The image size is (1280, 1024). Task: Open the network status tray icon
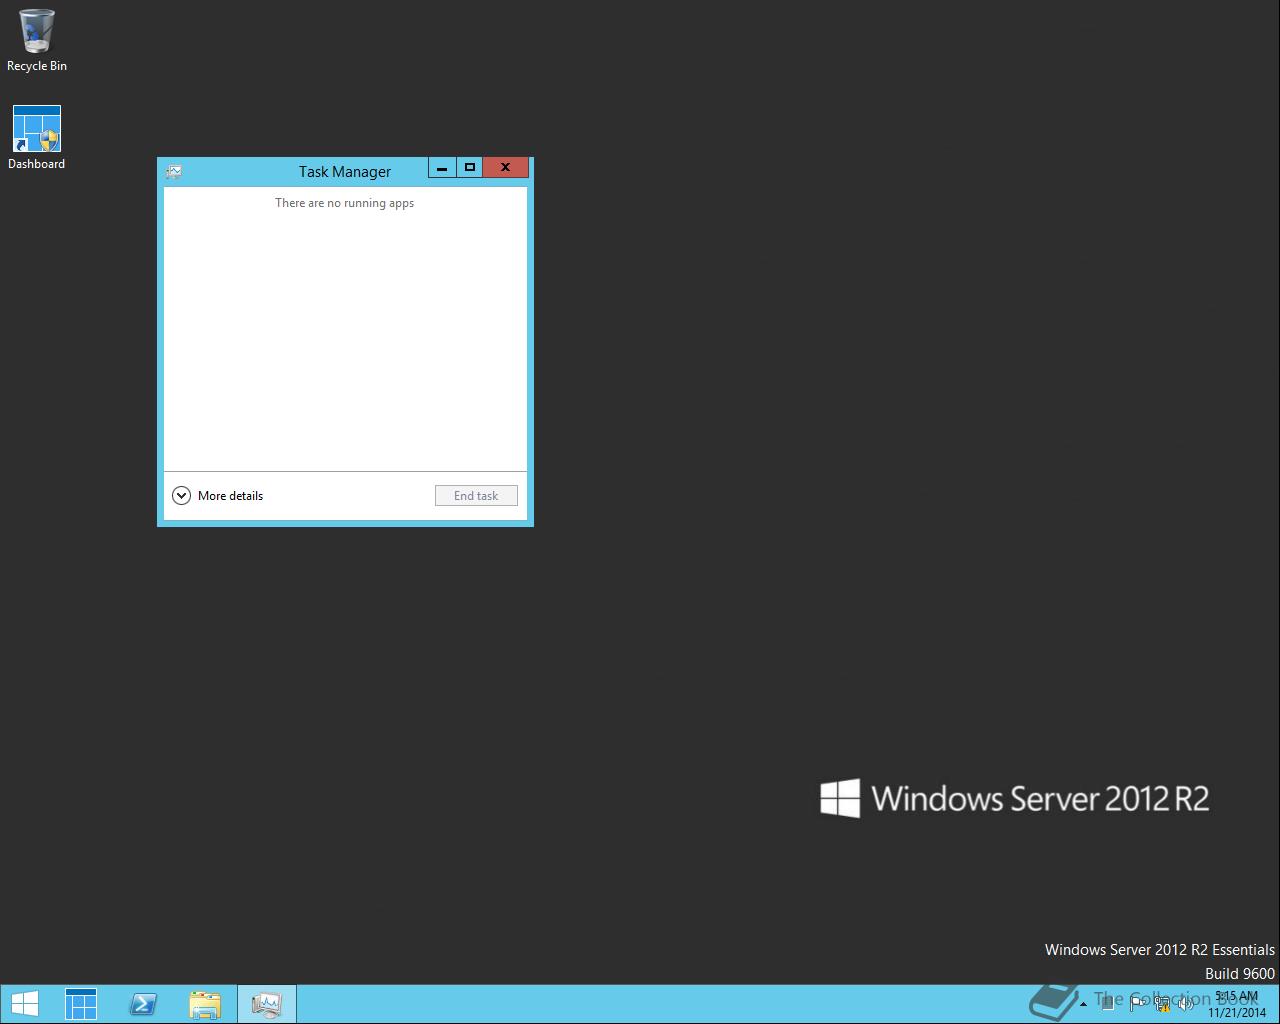tap(1162, 1004)
